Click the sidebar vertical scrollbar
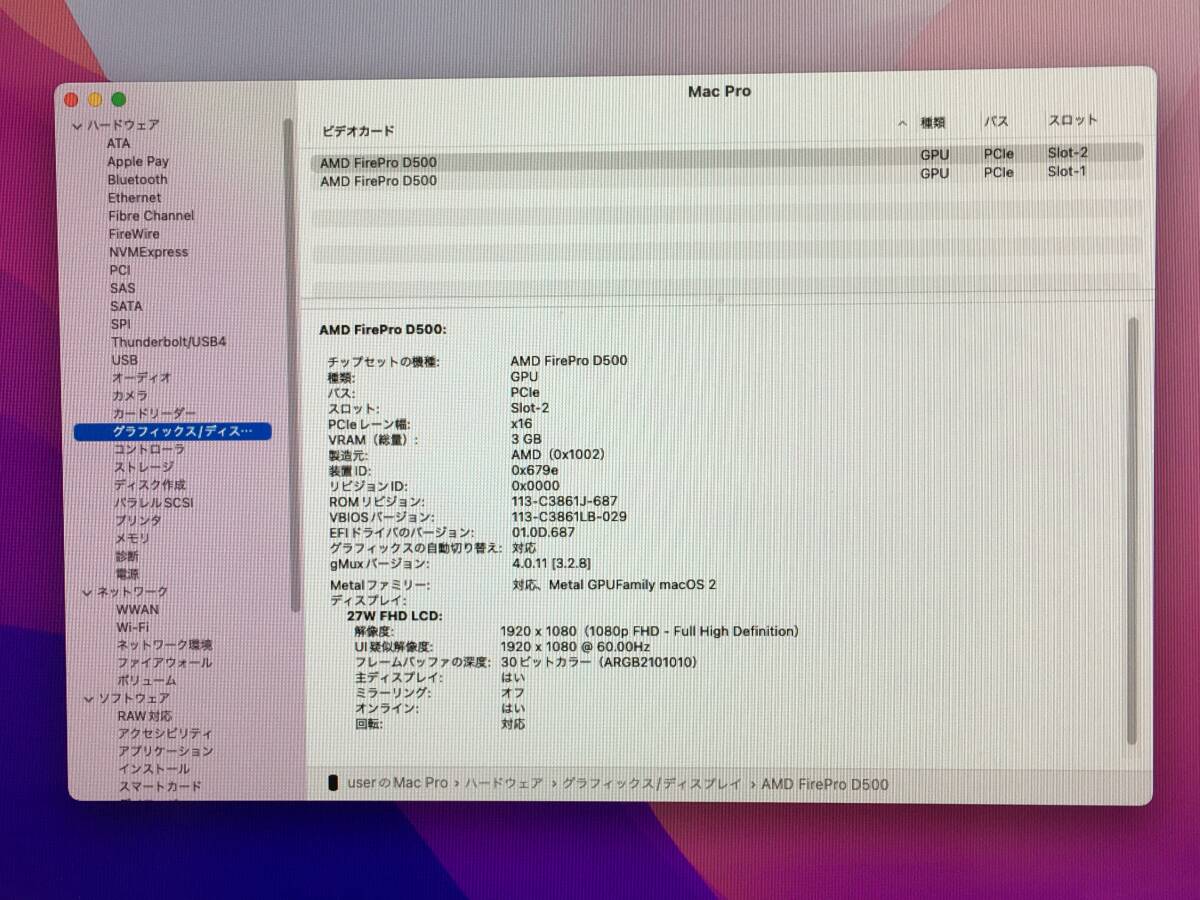 click(x=292, y=365)
